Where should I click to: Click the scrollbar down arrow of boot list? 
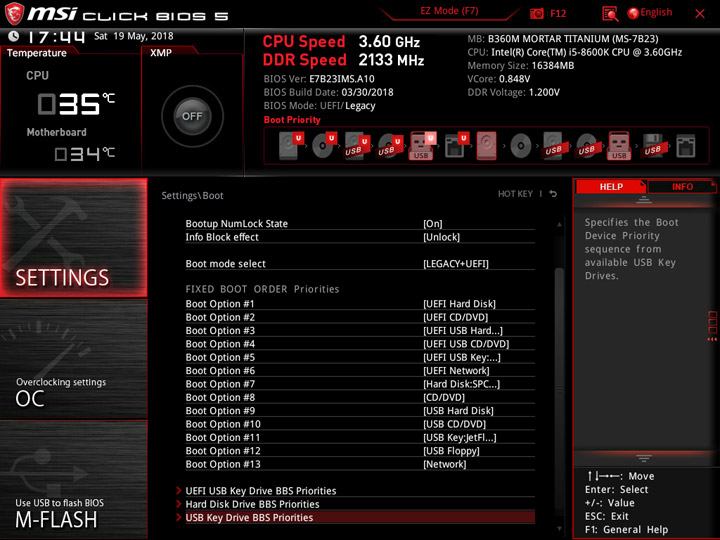559,529
